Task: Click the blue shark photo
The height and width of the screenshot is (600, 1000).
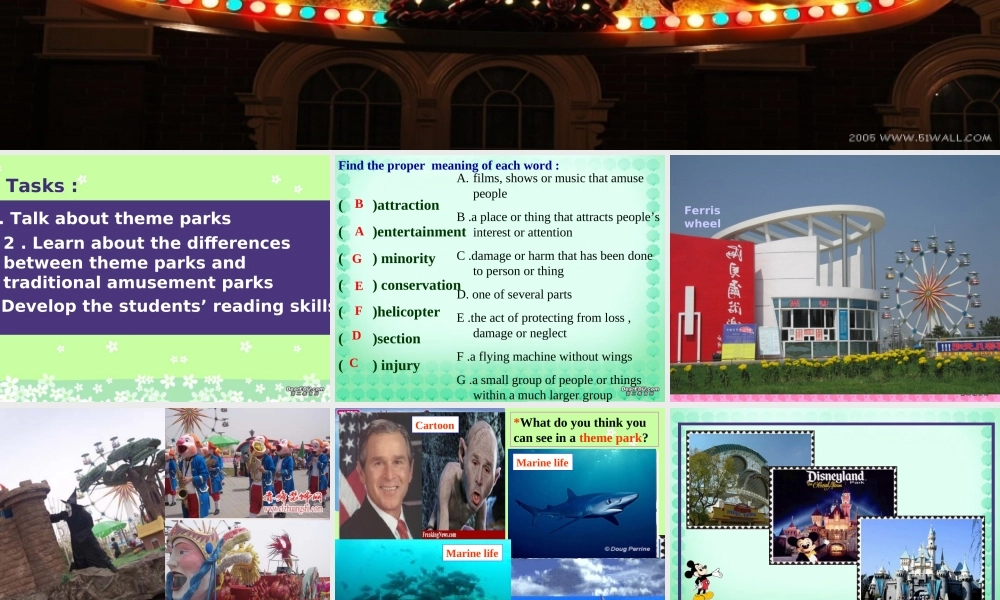Action: click(x=584, y=503)
